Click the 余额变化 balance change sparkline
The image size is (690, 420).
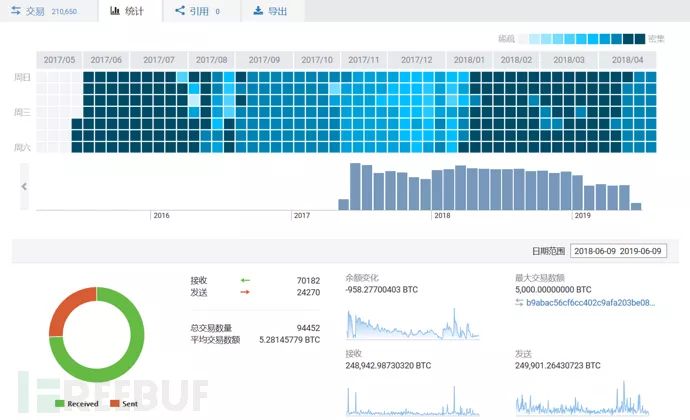pyautogui.click(x=412, y=324)
